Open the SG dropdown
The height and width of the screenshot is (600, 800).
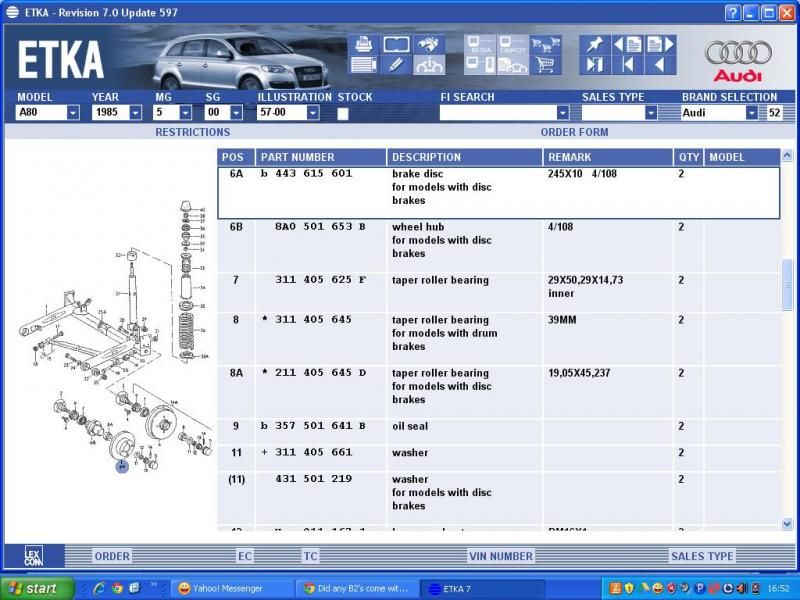[x=236, y=113]
